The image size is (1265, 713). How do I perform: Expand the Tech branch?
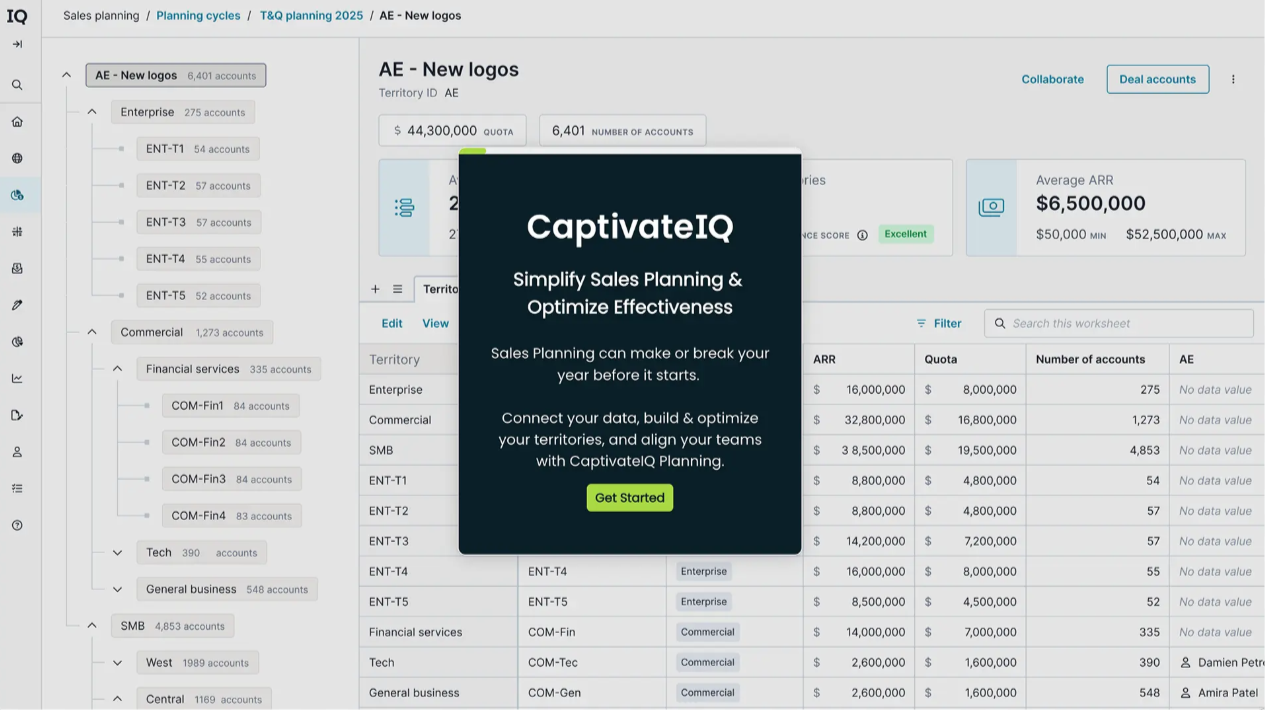click(x=117, y=552)
